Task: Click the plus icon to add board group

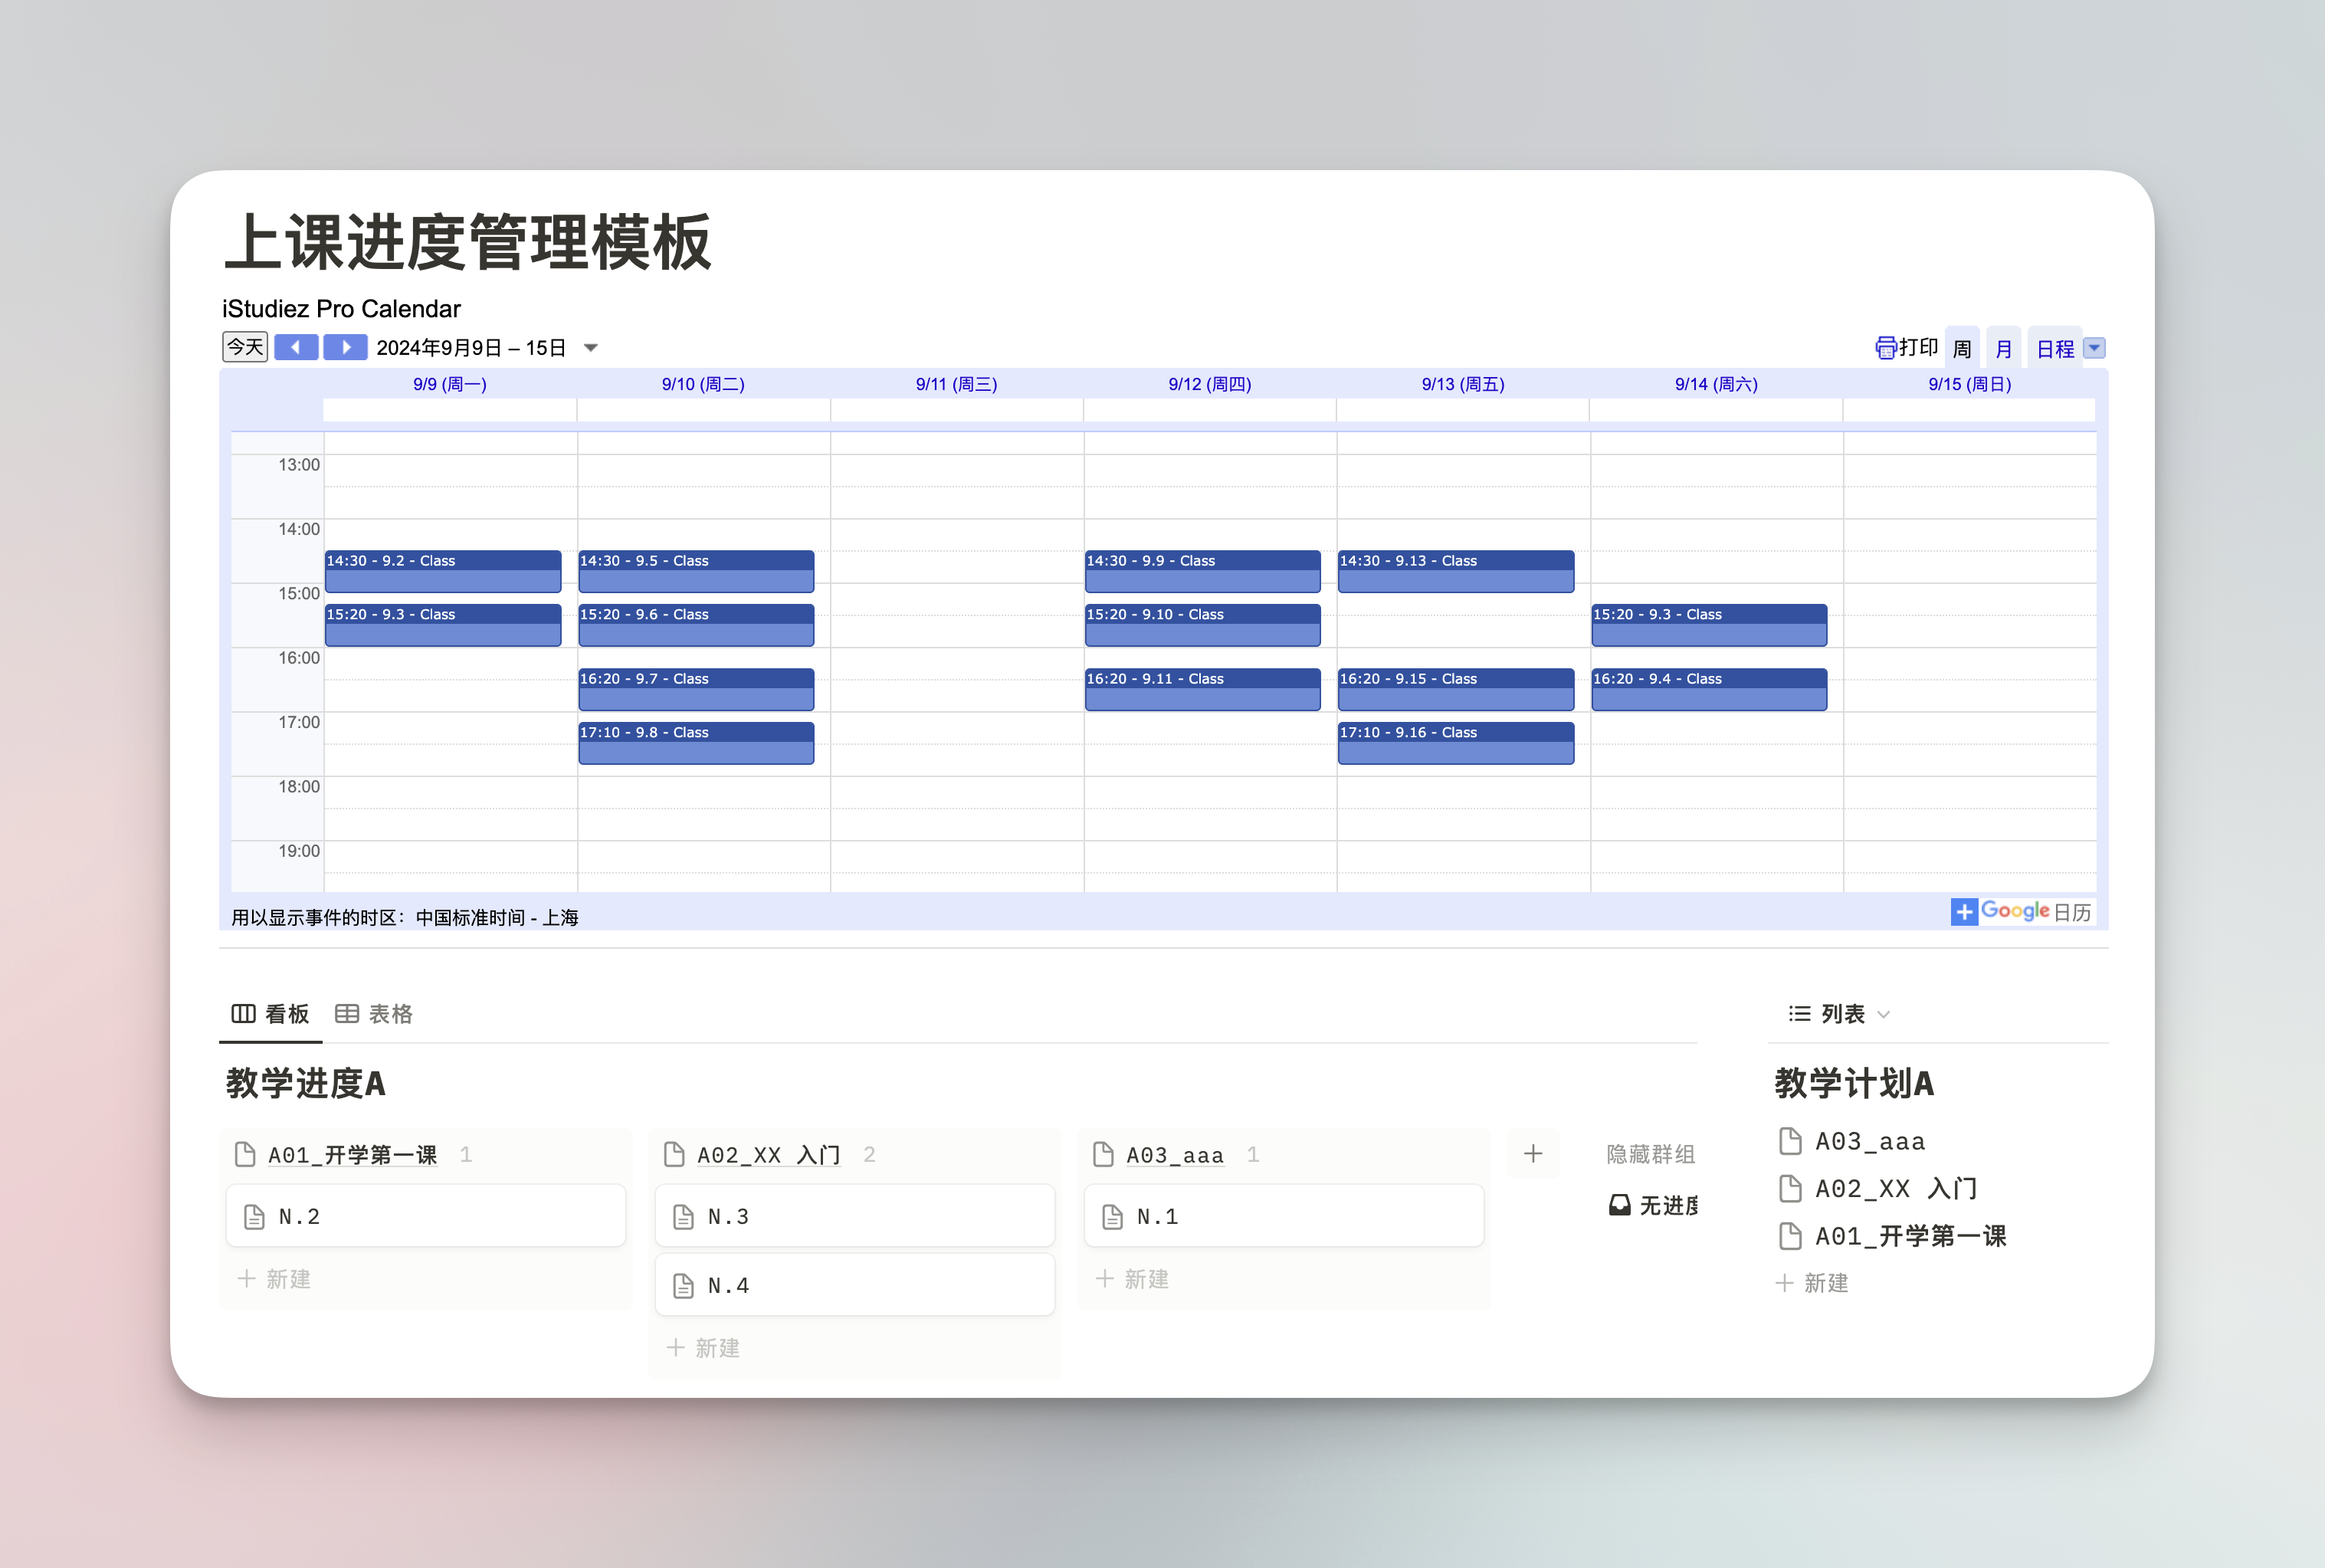Action: coord(1532,1154)
